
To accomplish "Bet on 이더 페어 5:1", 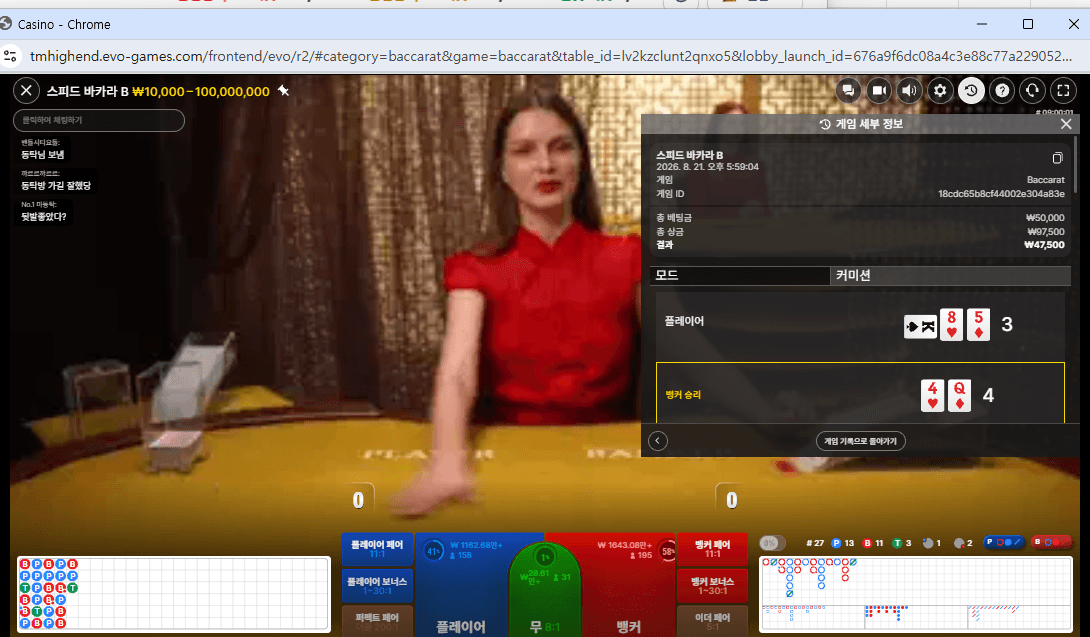I will 713,620.
